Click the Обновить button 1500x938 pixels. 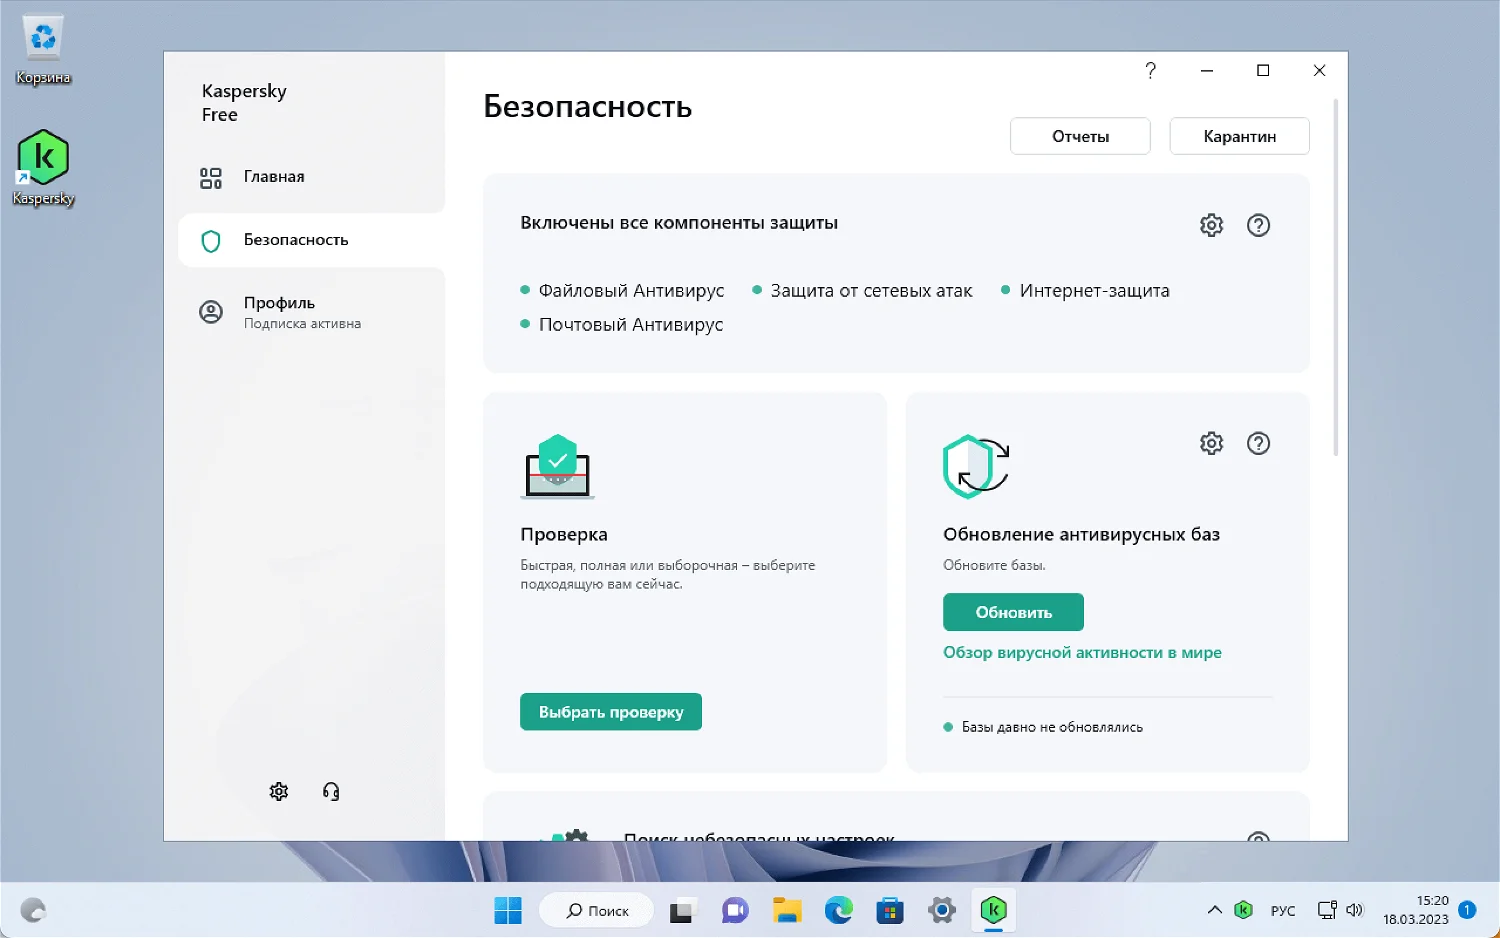click(x=1013, y=612)
